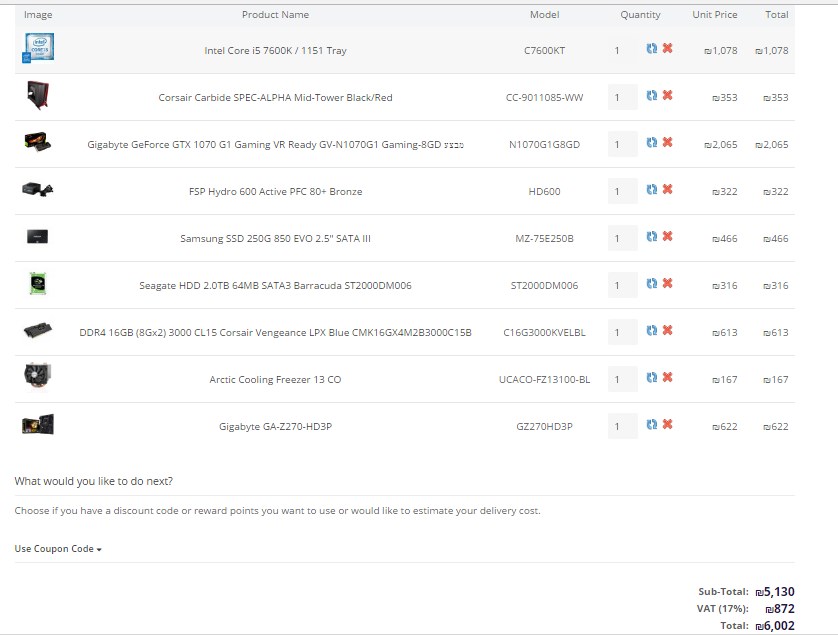Edit quantity field for Corsair Carbide case

(623, 97)
